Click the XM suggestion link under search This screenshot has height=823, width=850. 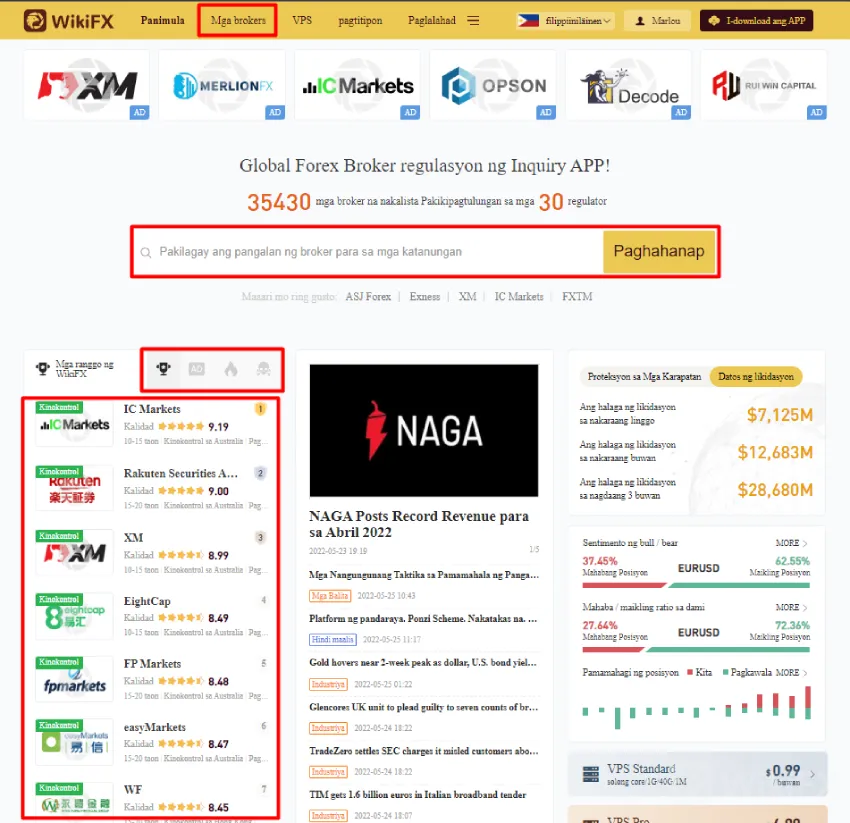click(467, 297)
